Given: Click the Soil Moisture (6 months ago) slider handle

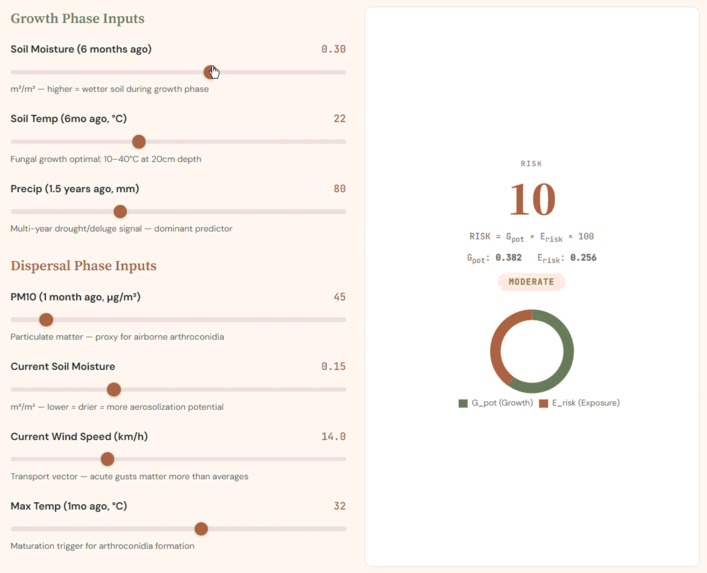Looking at the screenshot, I should point(210,72).
